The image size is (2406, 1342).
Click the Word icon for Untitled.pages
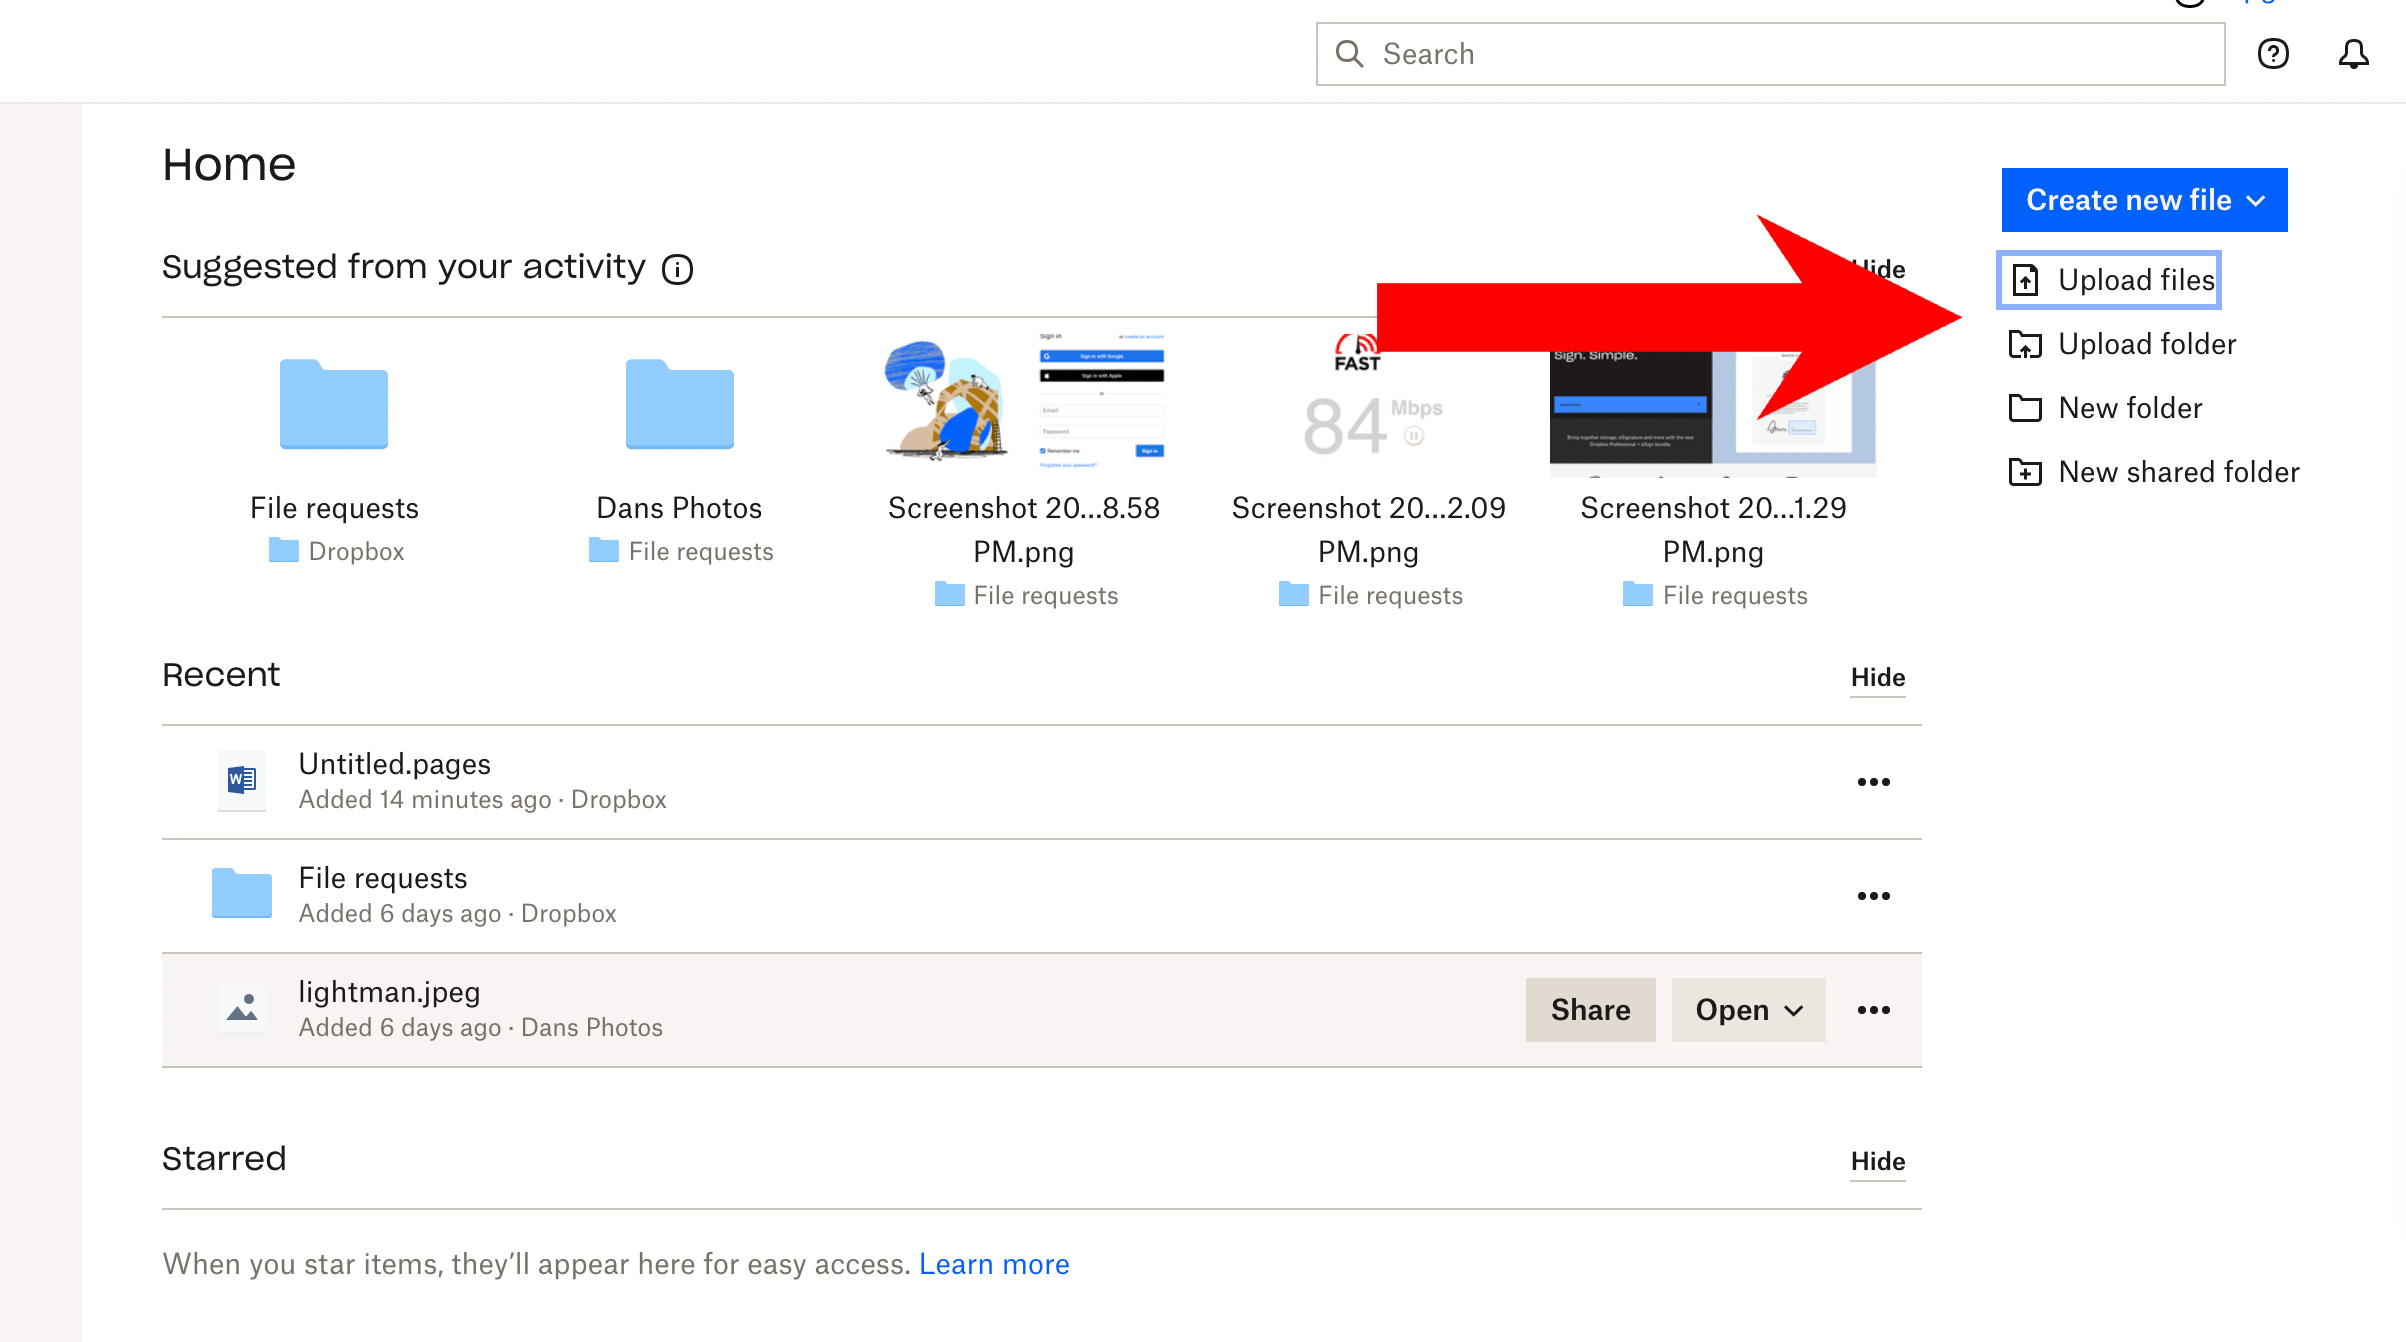(242, 780)
